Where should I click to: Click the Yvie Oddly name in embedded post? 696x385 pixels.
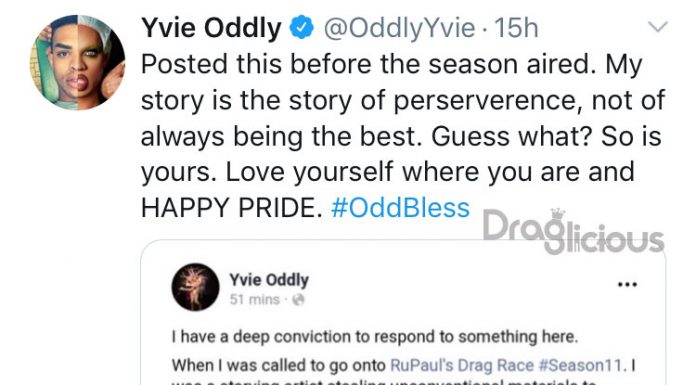click(x=269, y=280)
